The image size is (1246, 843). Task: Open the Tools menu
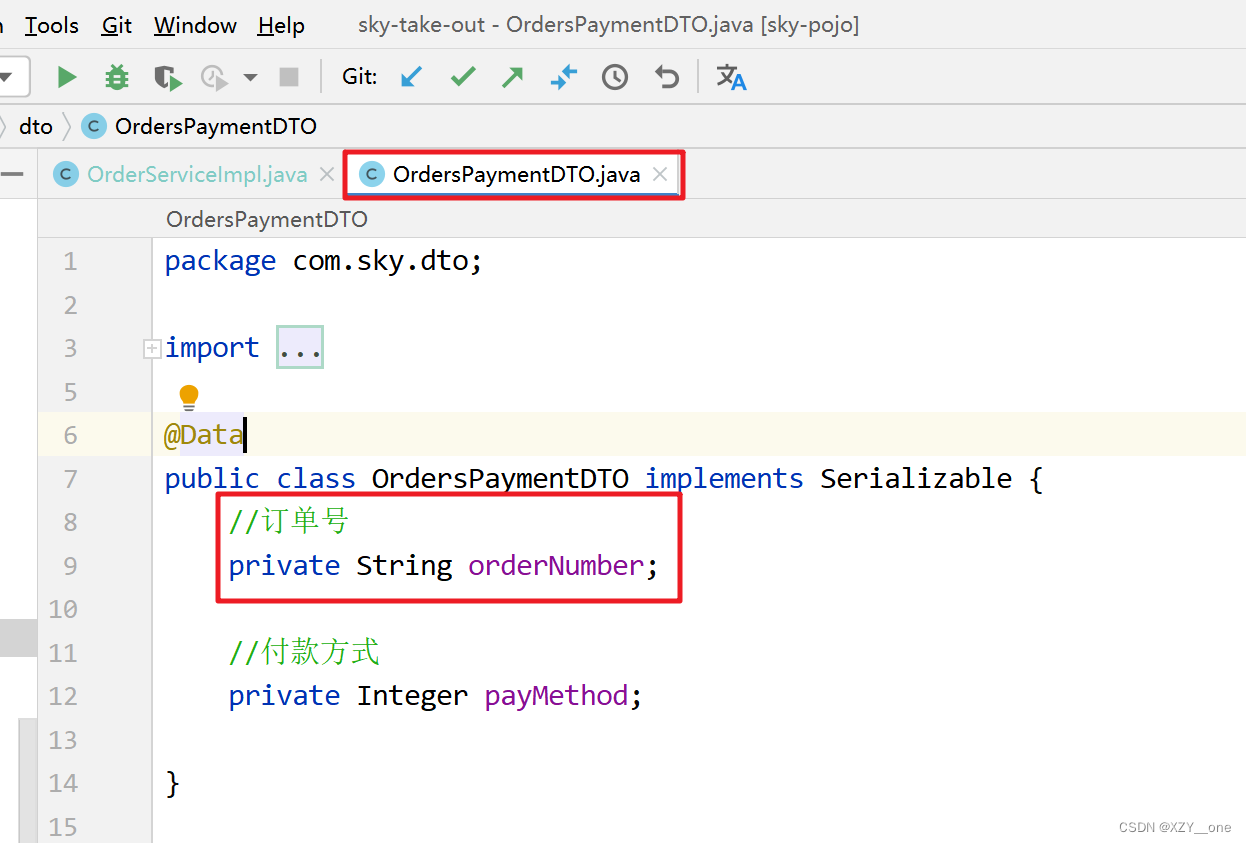coord(52,25)
